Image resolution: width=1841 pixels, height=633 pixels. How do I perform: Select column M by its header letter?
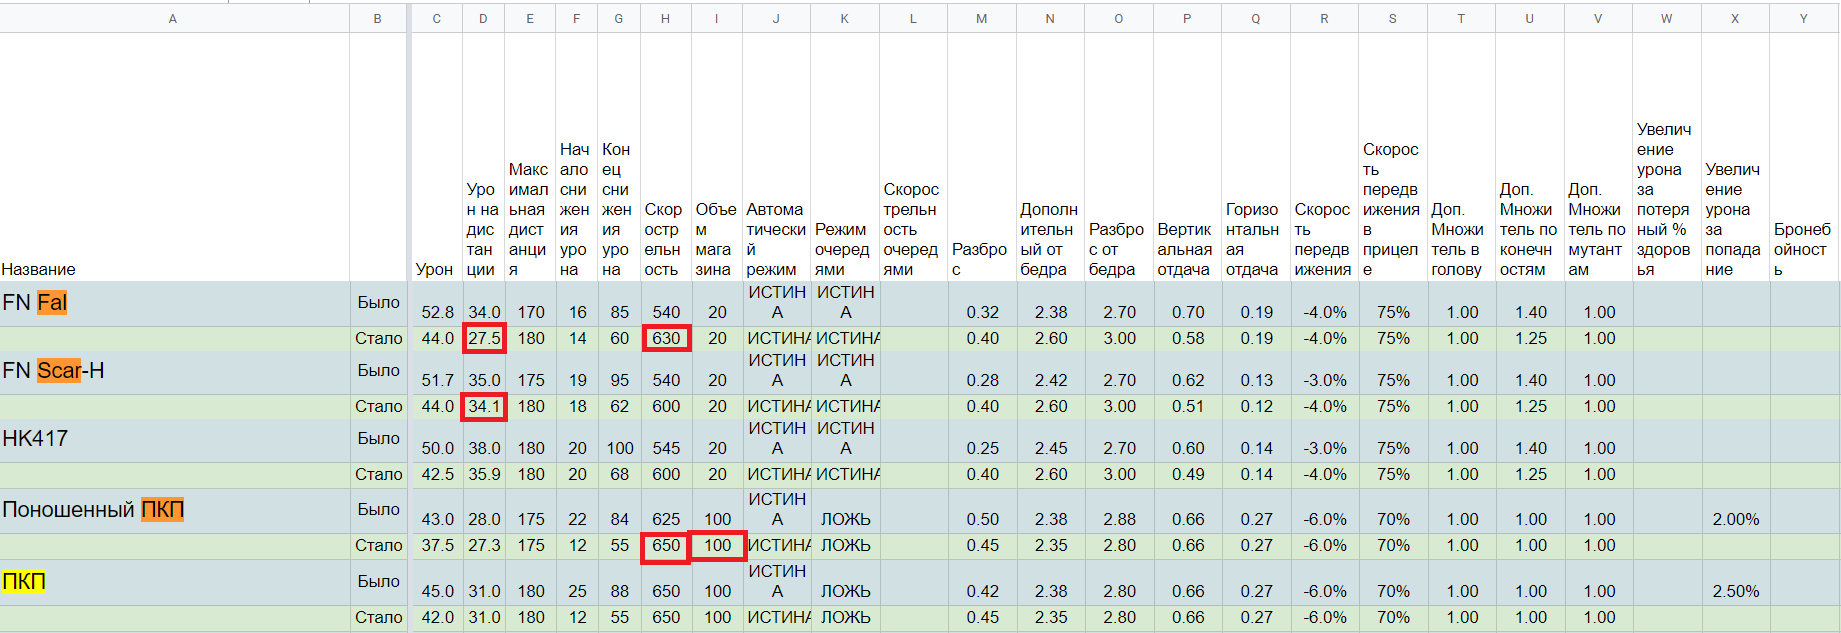click(x=982, y=18)
